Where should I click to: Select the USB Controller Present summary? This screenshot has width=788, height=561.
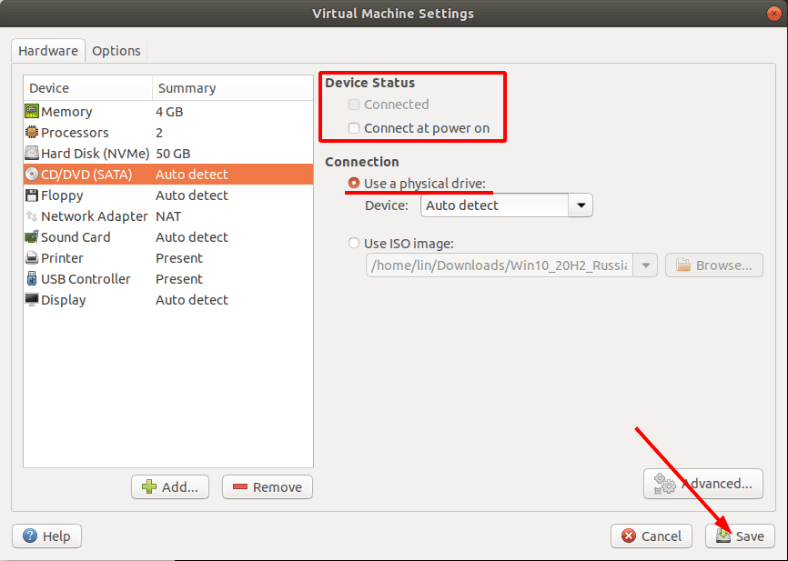(179, 279)
